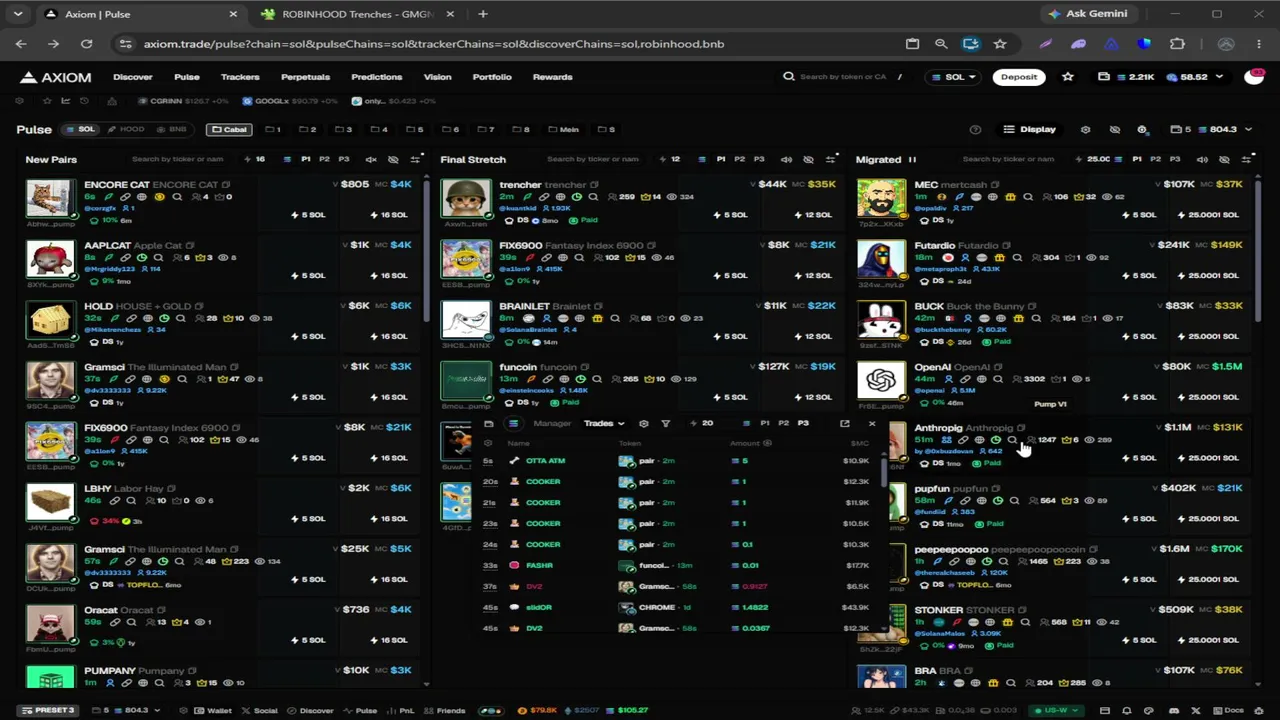Copy the ENCORE CAT contract address icon
1280x720 pixels.
pyautogui.click(x=226, y=185)
